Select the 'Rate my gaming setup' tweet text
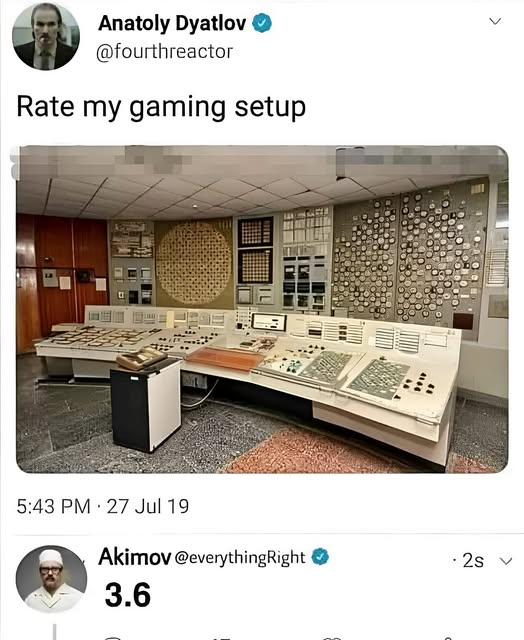This screenshot has height=640, width=524. [x=161, y=107]
